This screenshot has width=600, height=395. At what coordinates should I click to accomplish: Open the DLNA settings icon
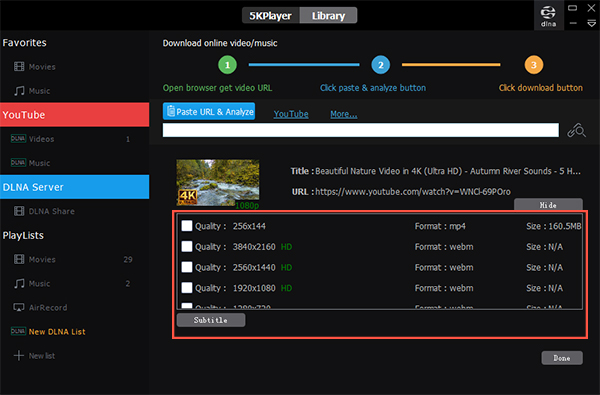pyautogui.click(x=548, y=15)
